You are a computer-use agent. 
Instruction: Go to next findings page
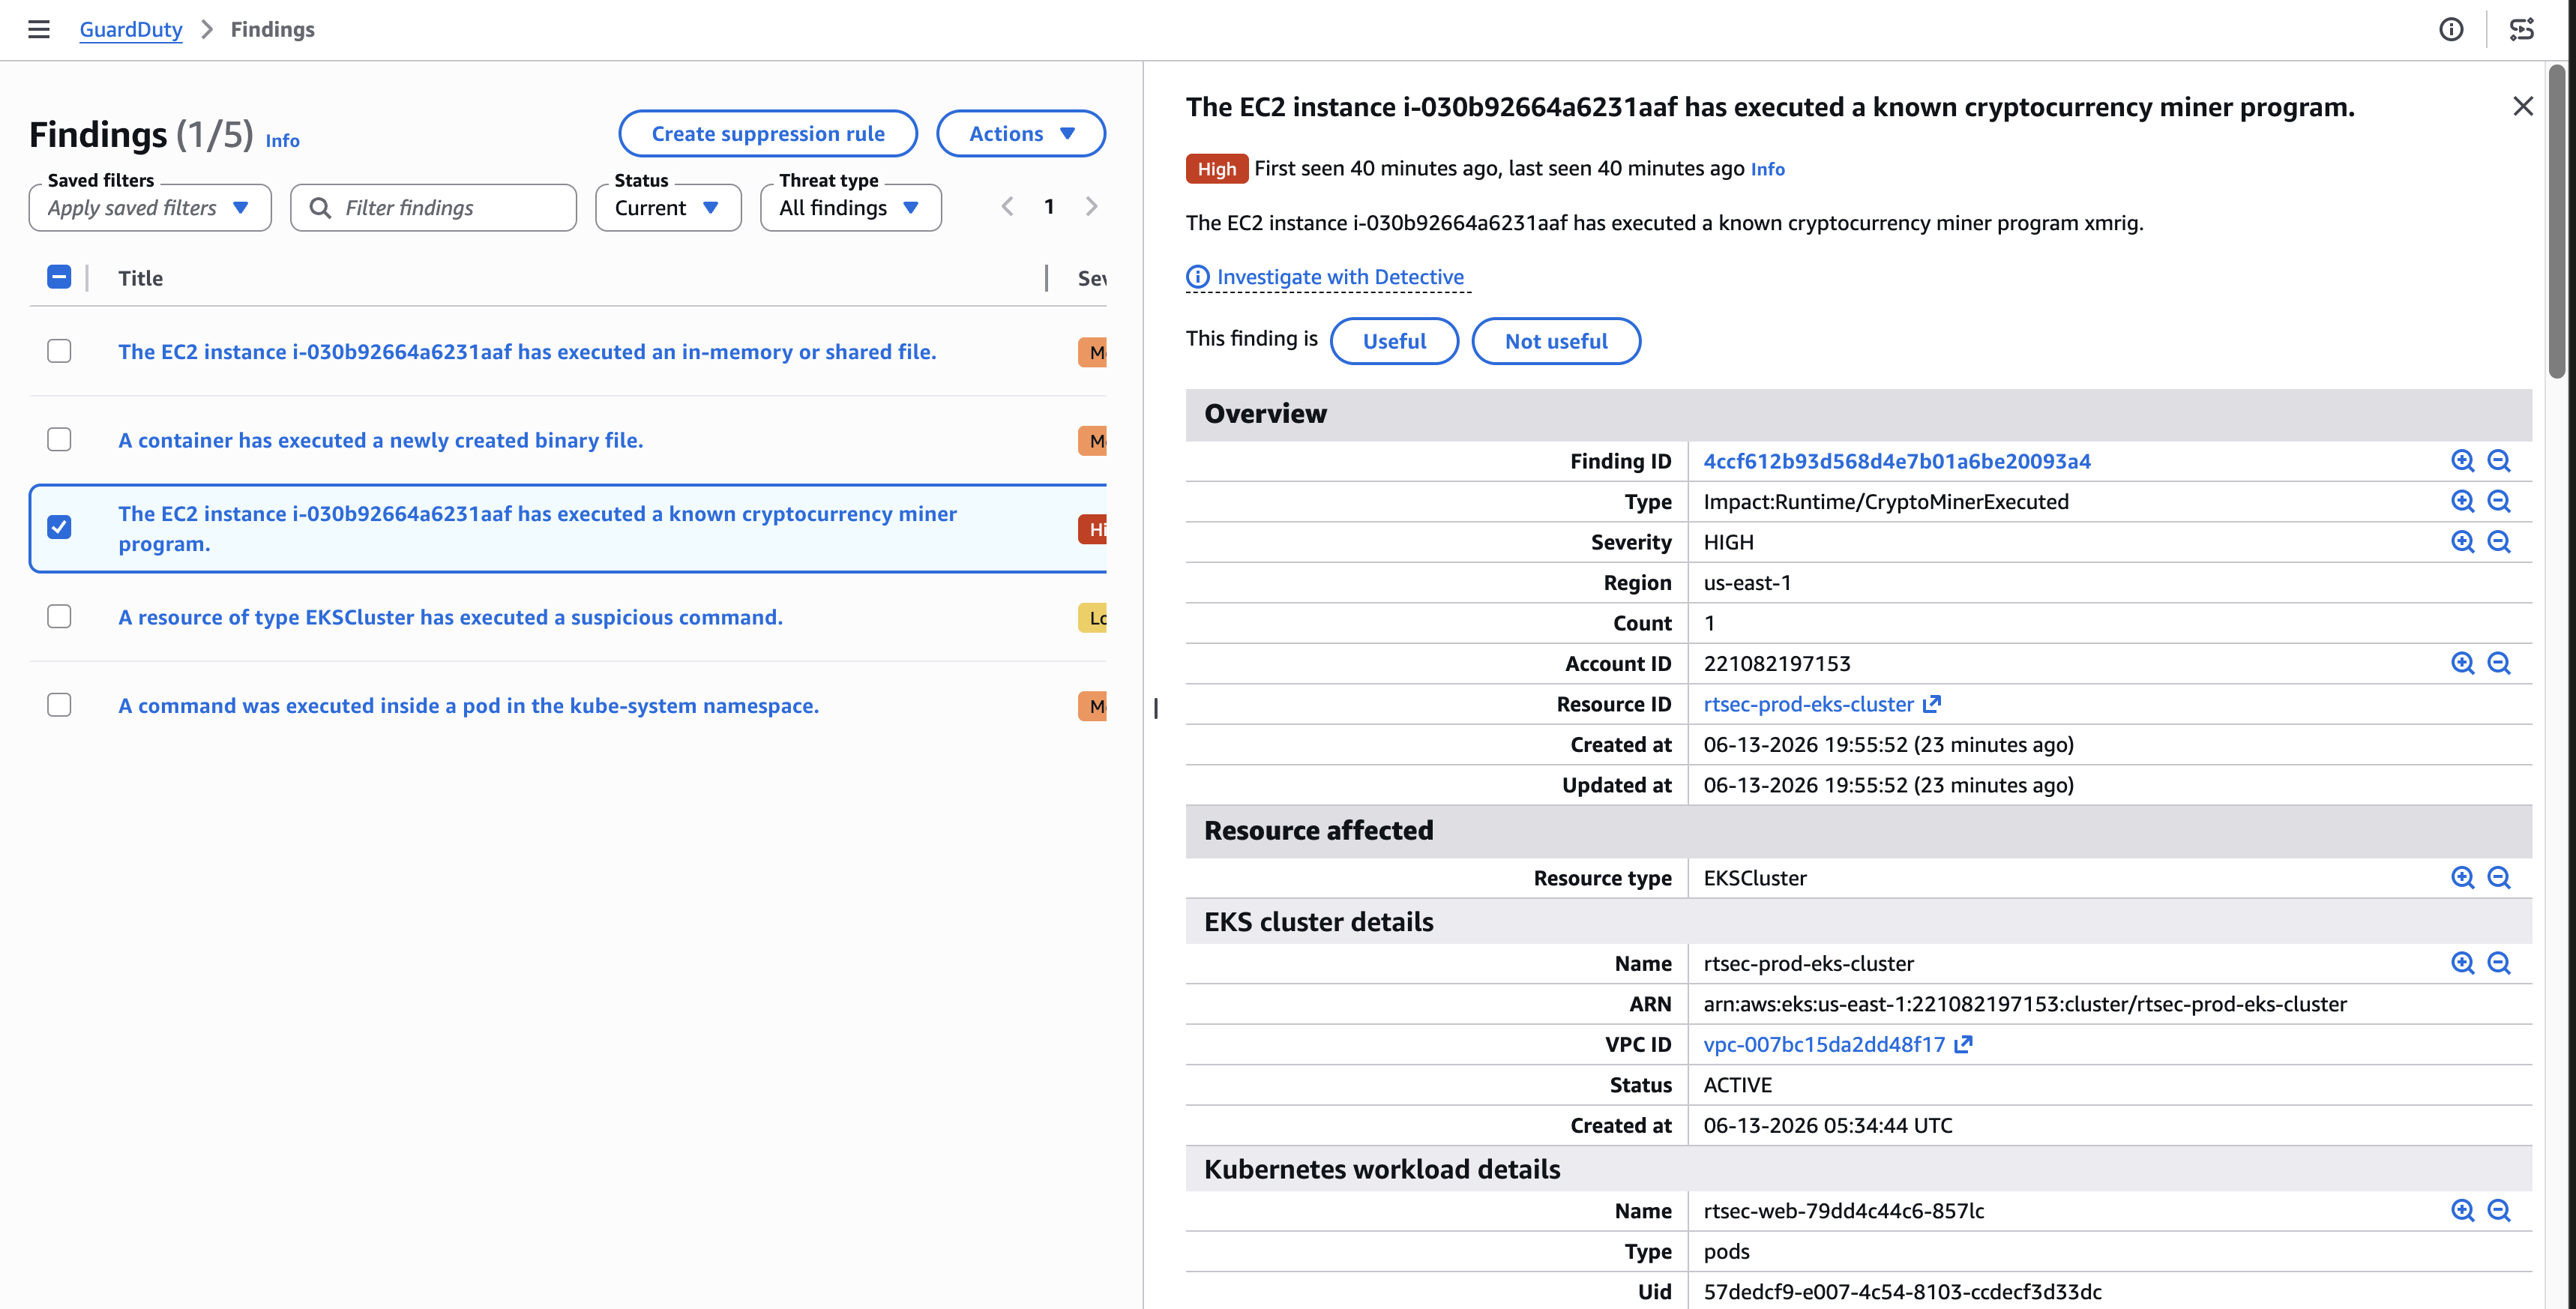[x=1091, y=207]
